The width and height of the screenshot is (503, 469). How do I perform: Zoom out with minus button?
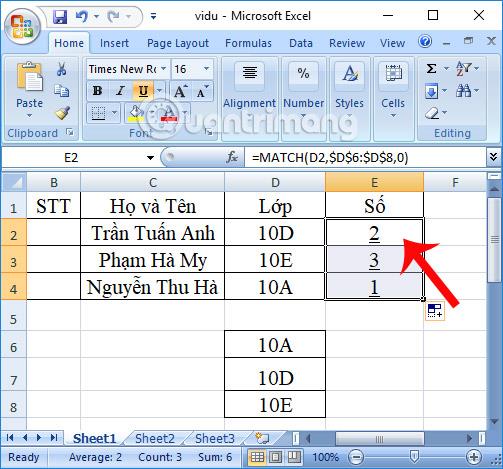point(356,457)
